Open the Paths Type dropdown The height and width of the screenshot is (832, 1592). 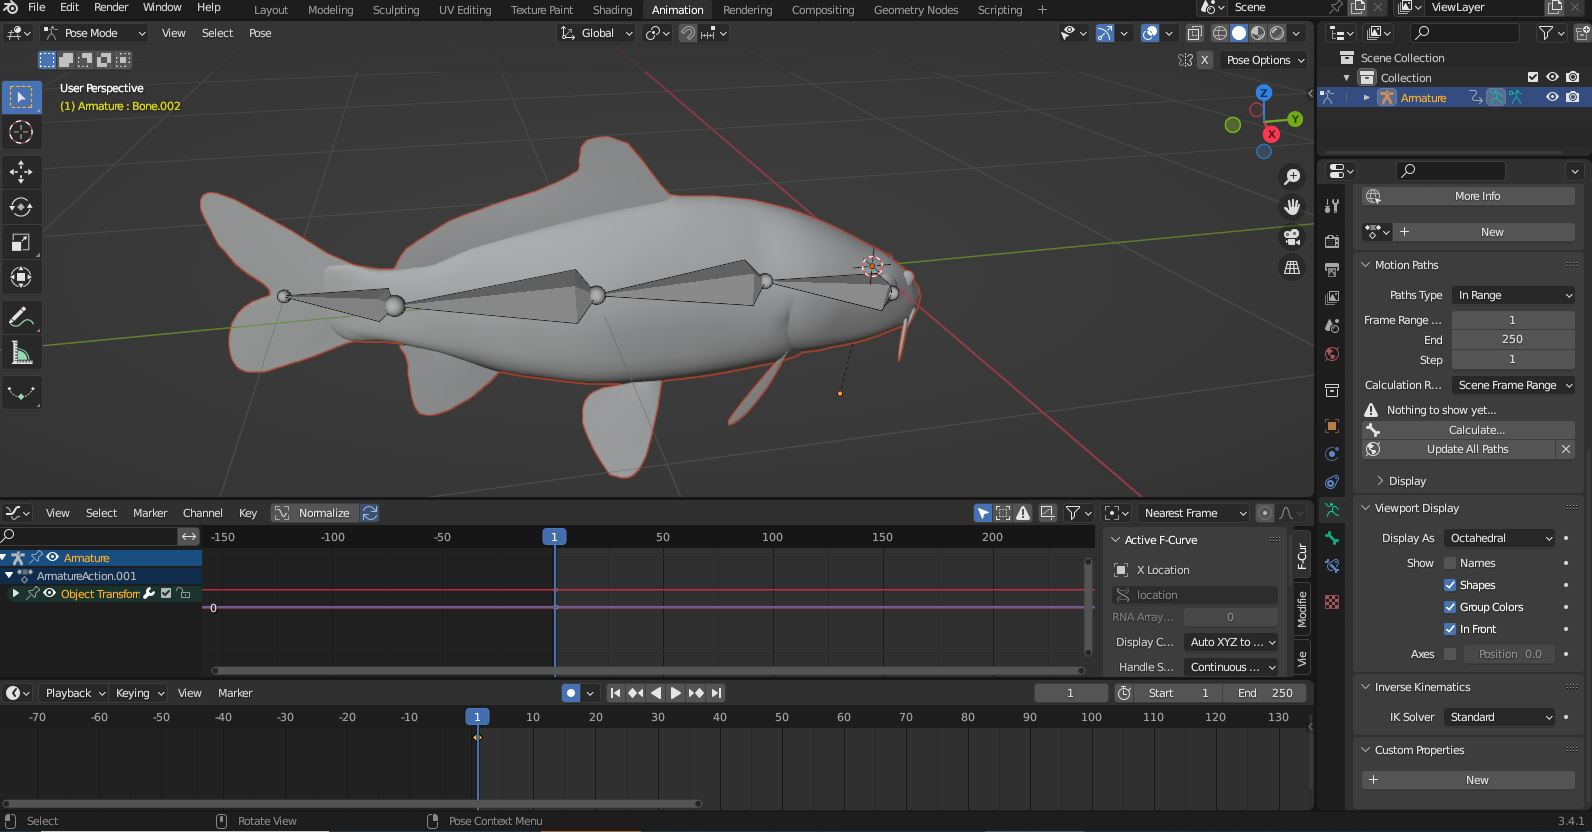pos(1514,295)
